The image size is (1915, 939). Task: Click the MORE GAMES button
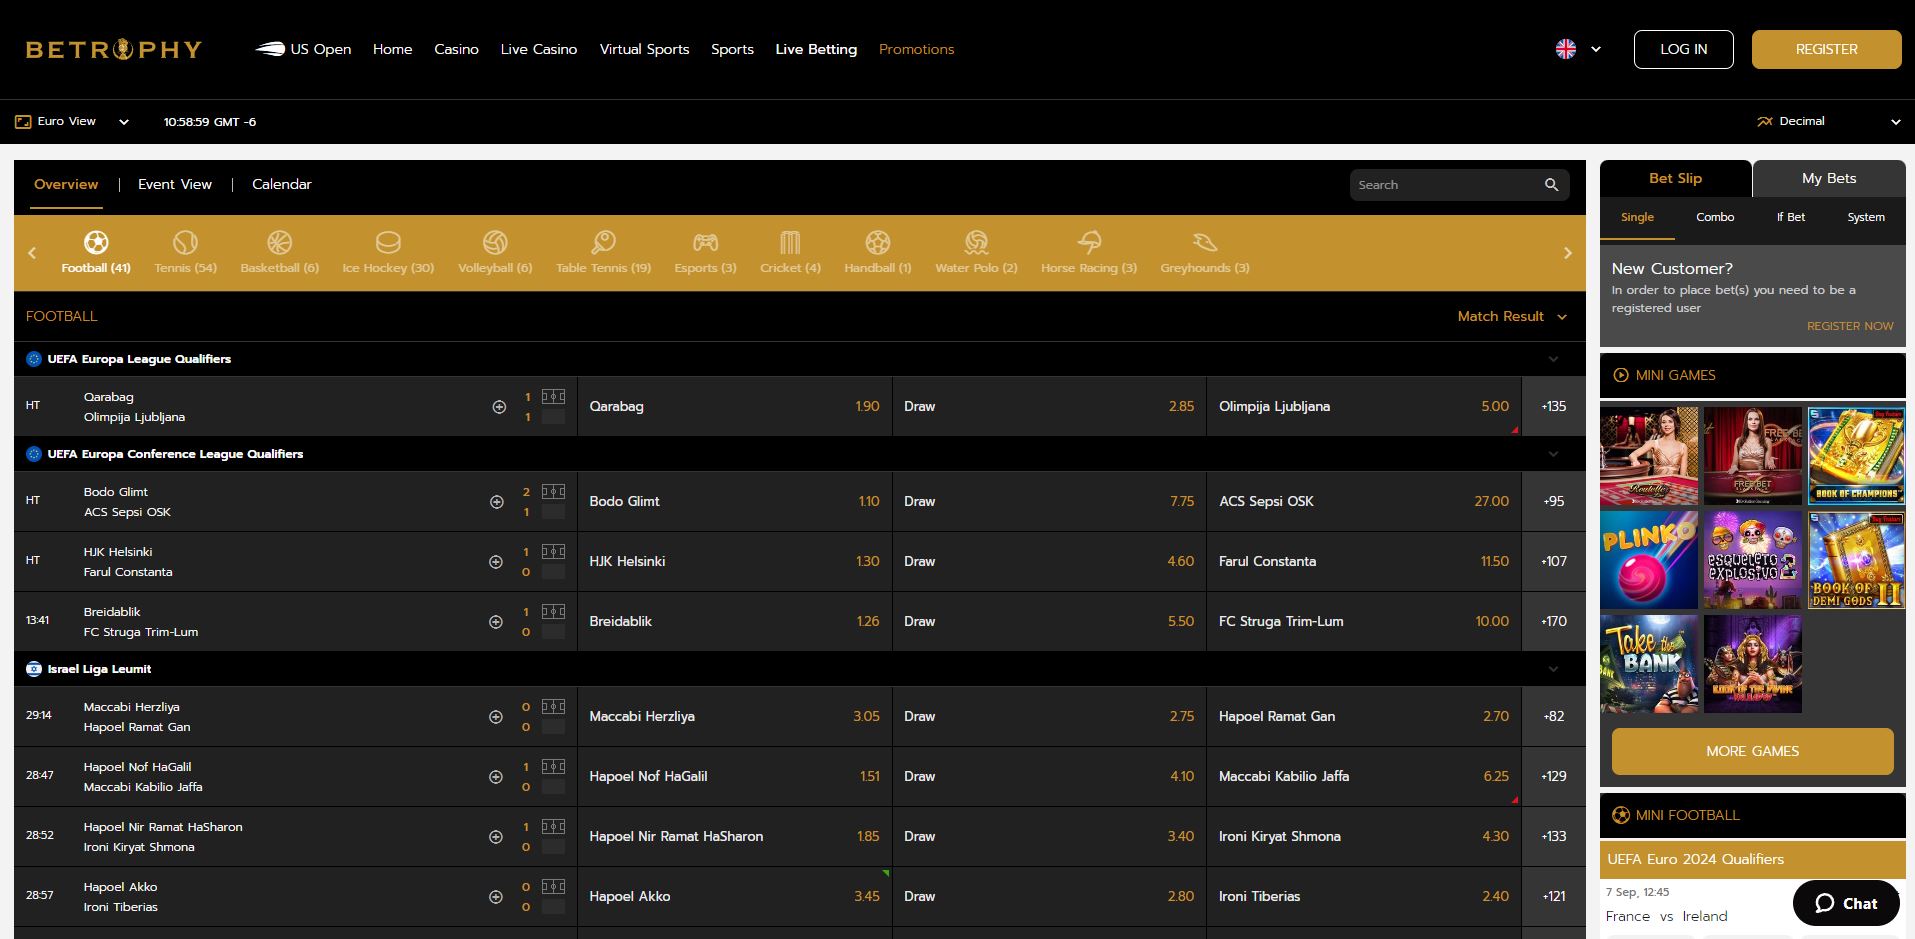pos(1753,751)
